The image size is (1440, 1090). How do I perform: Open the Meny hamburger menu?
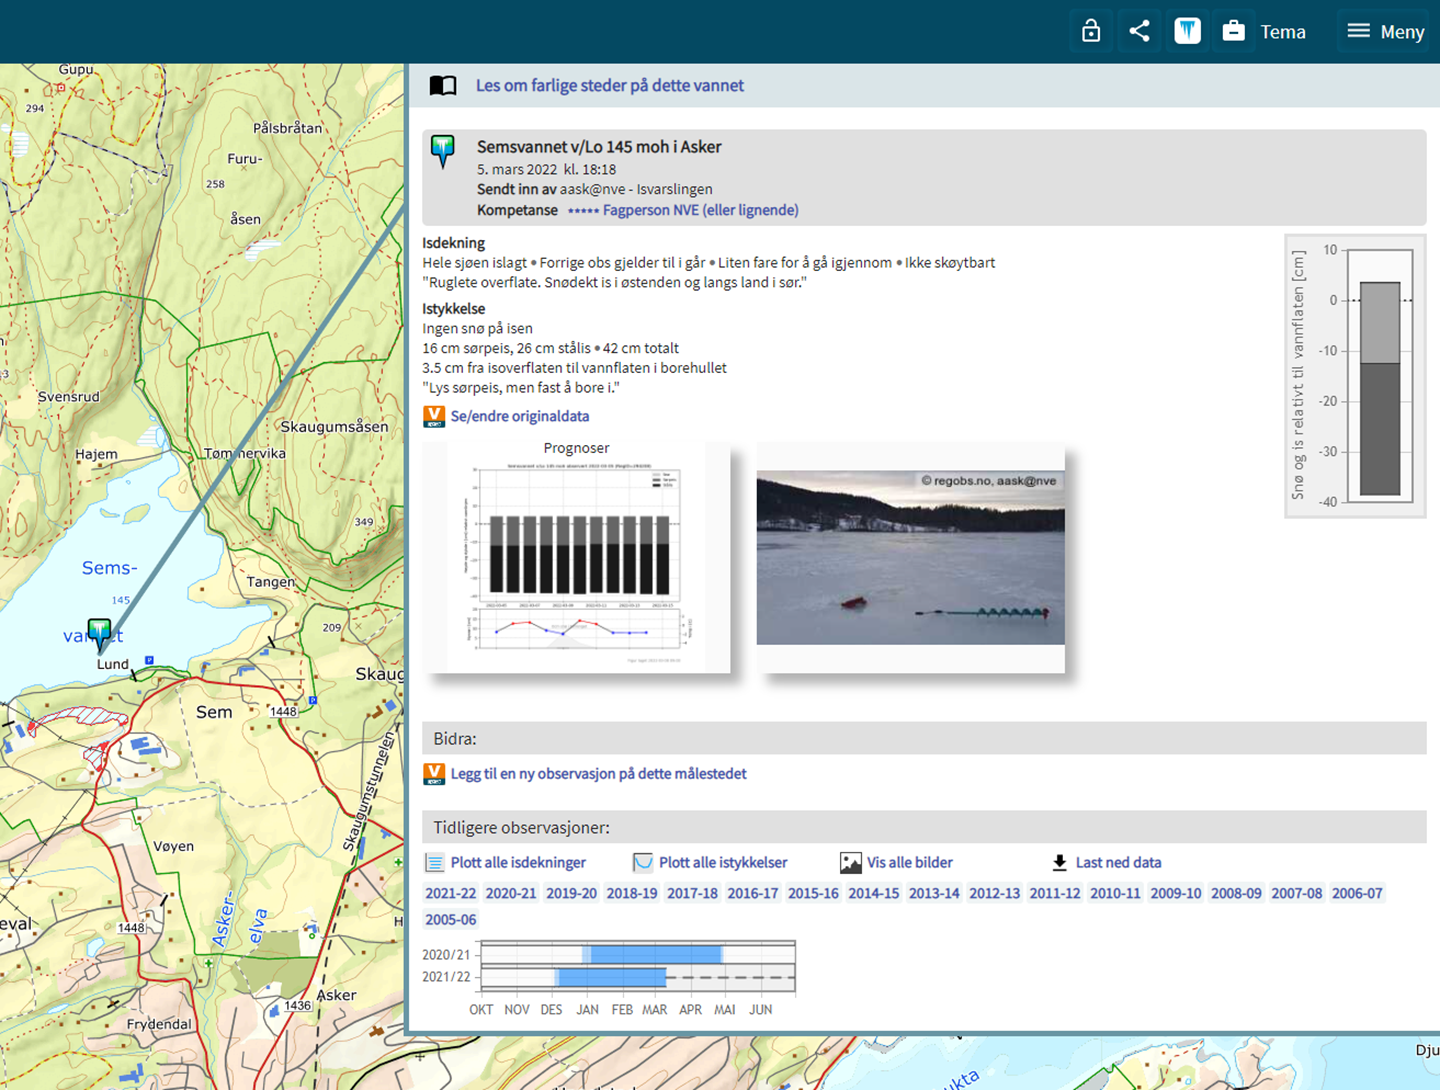coord(1385,31)
